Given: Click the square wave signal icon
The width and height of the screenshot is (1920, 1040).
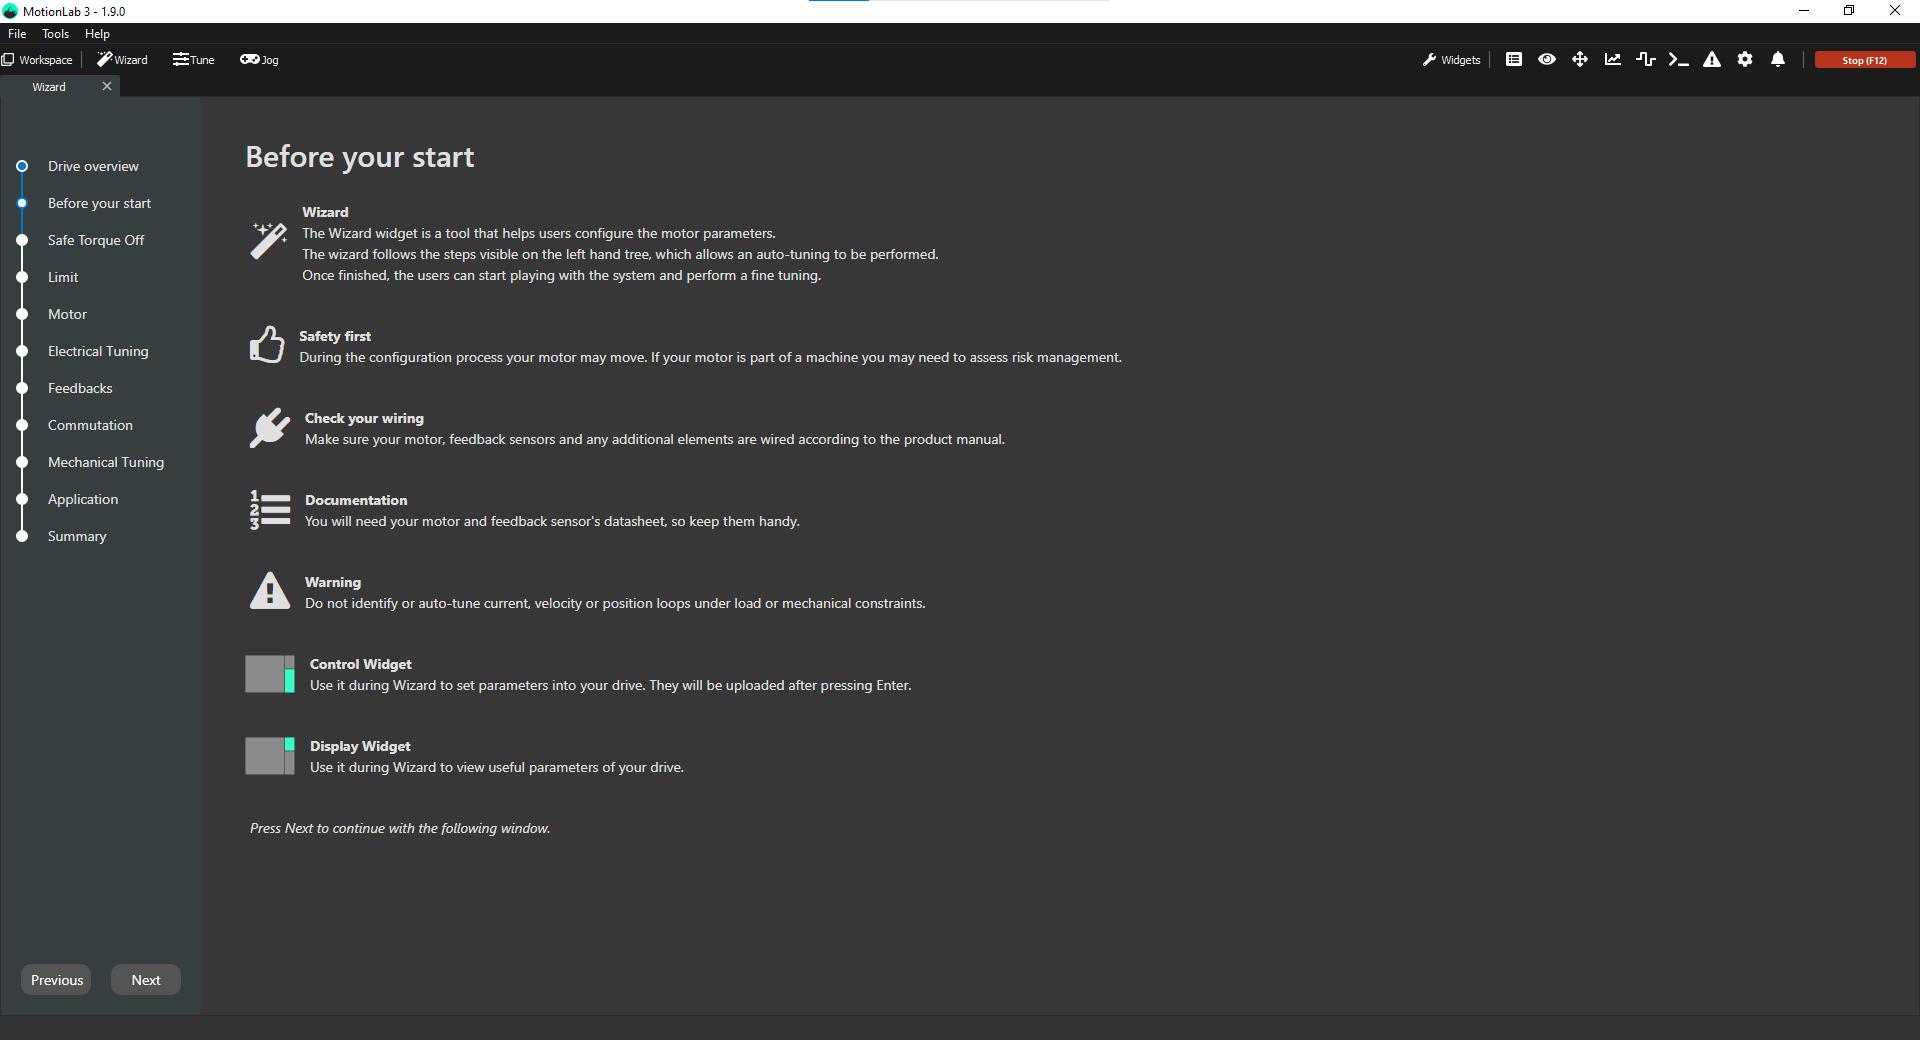Looking at the screenshot, I should point(1646,60).
